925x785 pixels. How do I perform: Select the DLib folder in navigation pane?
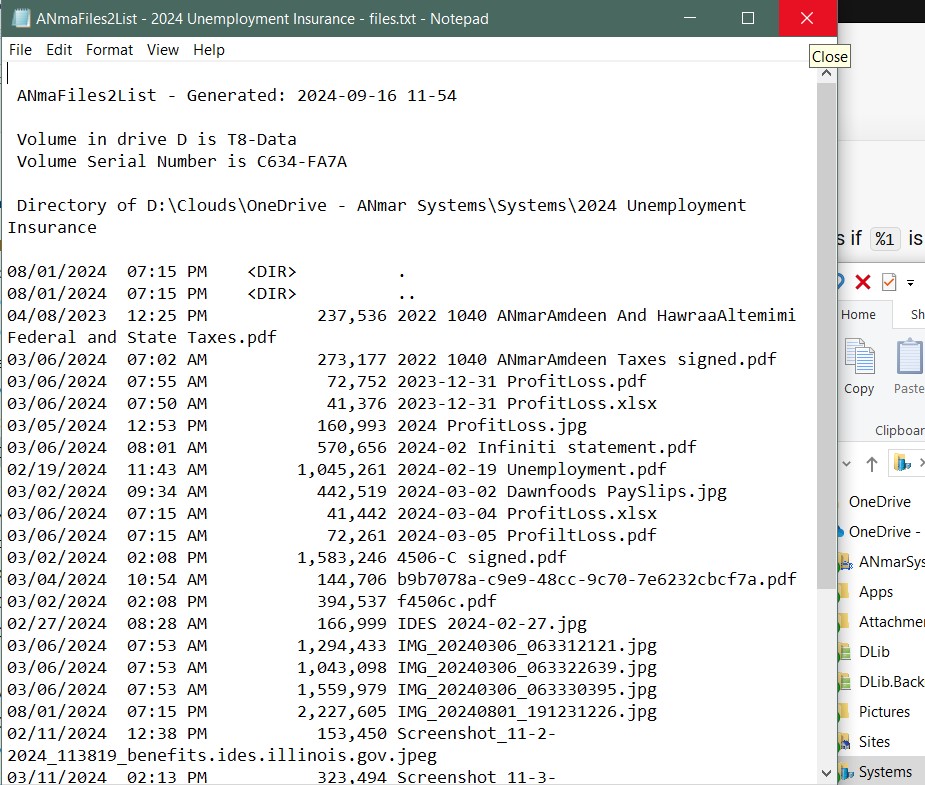click(873, 652)
